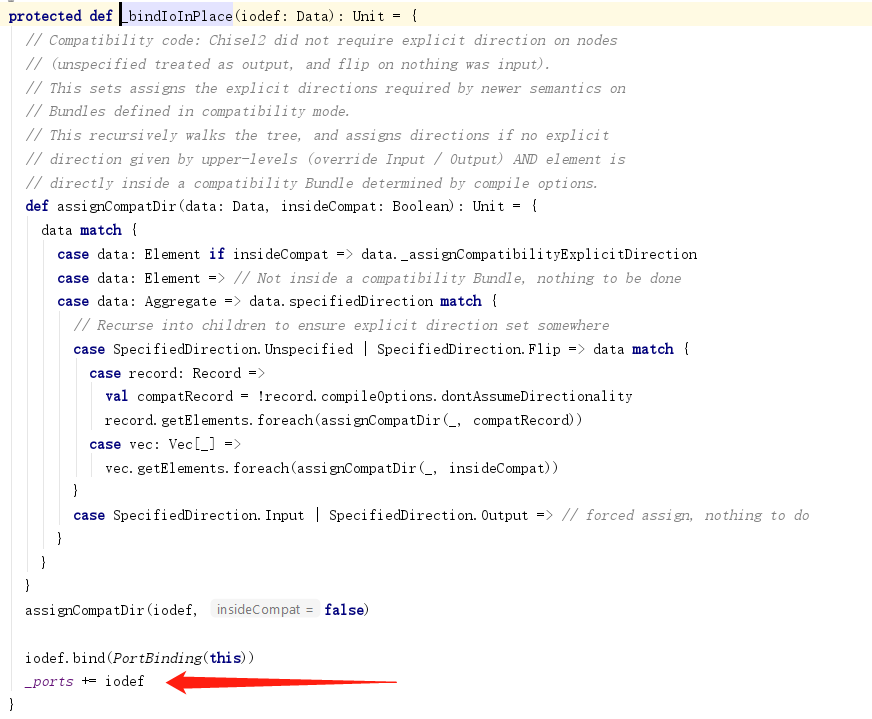
Task: Click SpecifiedDirection.Flip in case clause
Action: pos(469,349)
